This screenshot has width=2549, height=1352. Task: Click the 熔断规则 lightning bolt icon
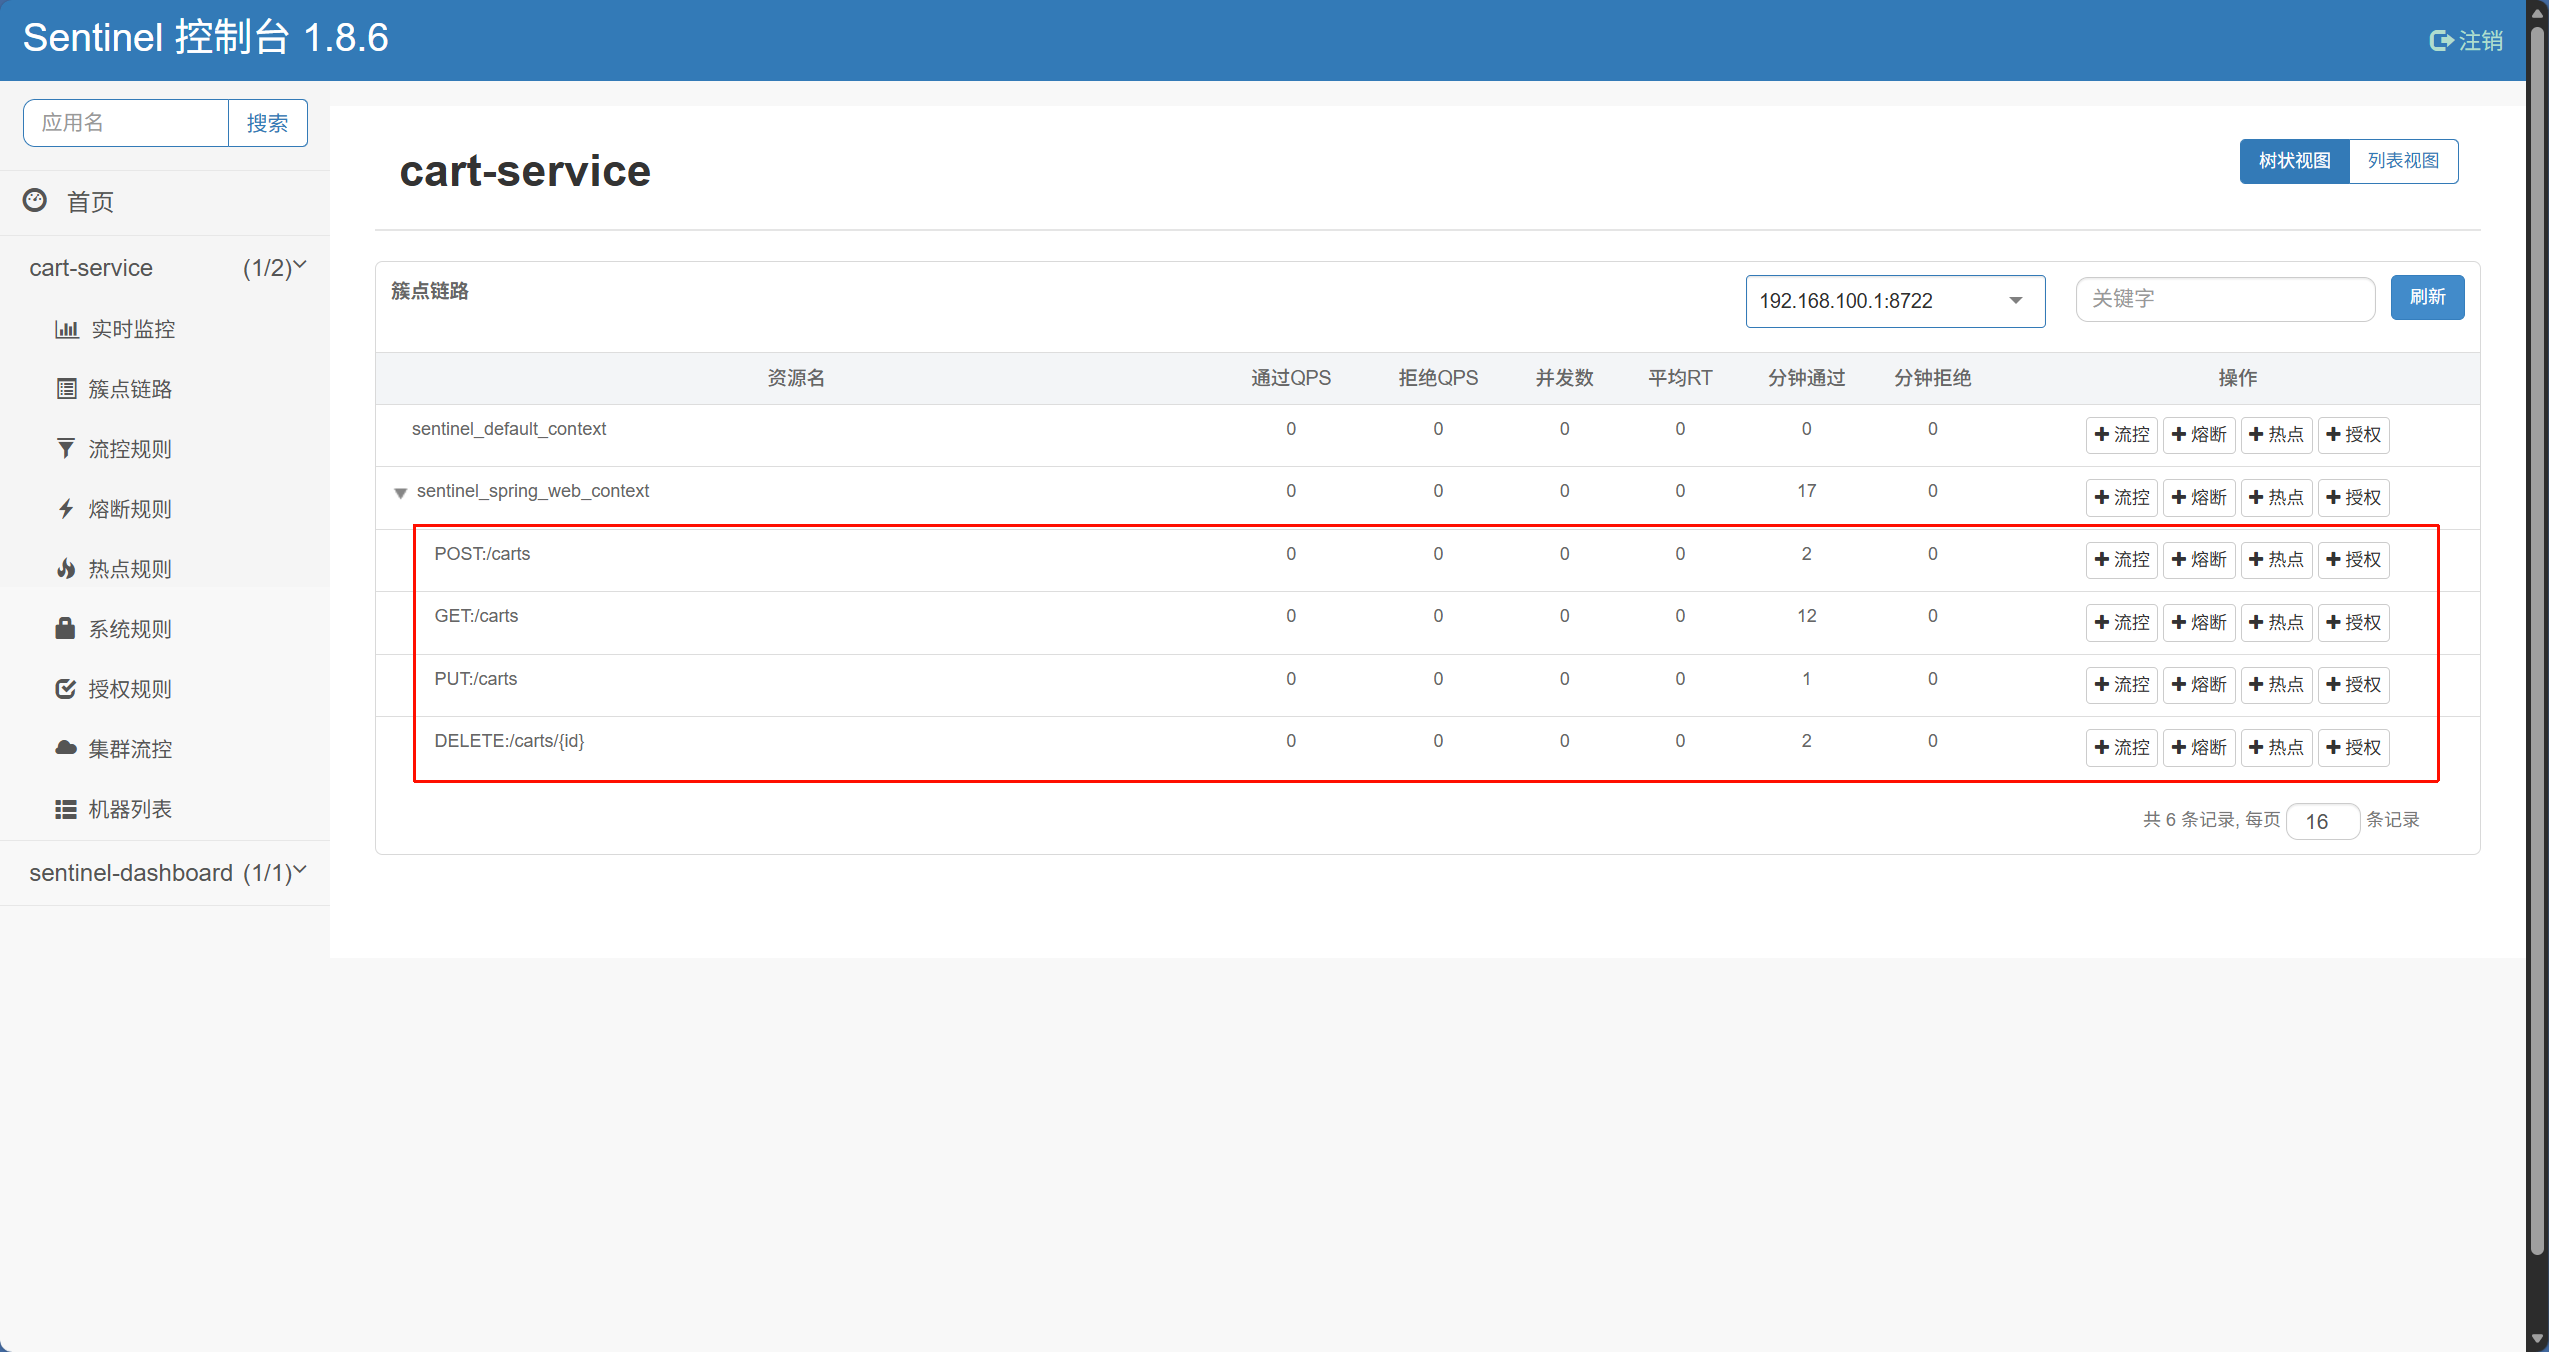coord(66,509)
